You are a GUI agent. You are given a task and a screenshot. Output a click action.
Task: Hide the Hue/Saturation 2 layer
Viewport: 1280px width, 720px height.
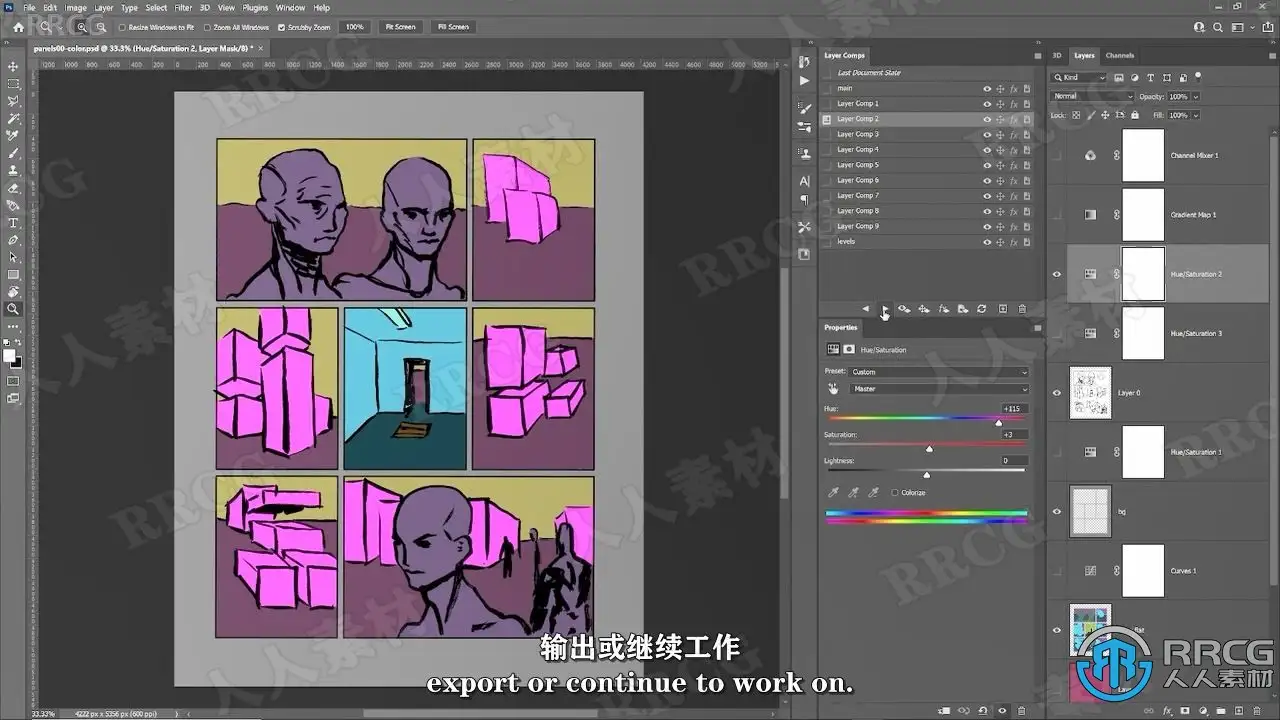click(1057, 274)
